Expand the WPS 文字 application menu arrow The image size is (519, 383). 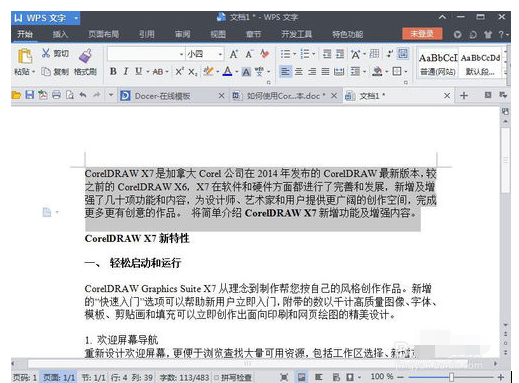pyautogui.click(x=76, y=18)
